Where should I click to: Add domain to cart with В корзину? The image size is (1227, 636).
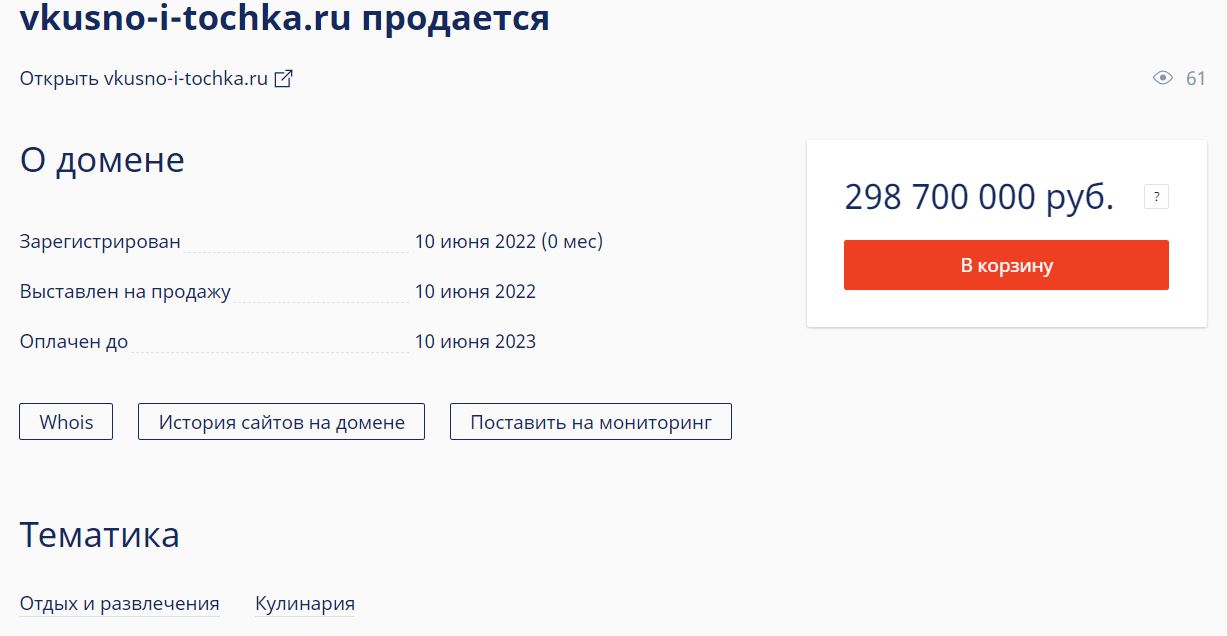(1006, 265)
